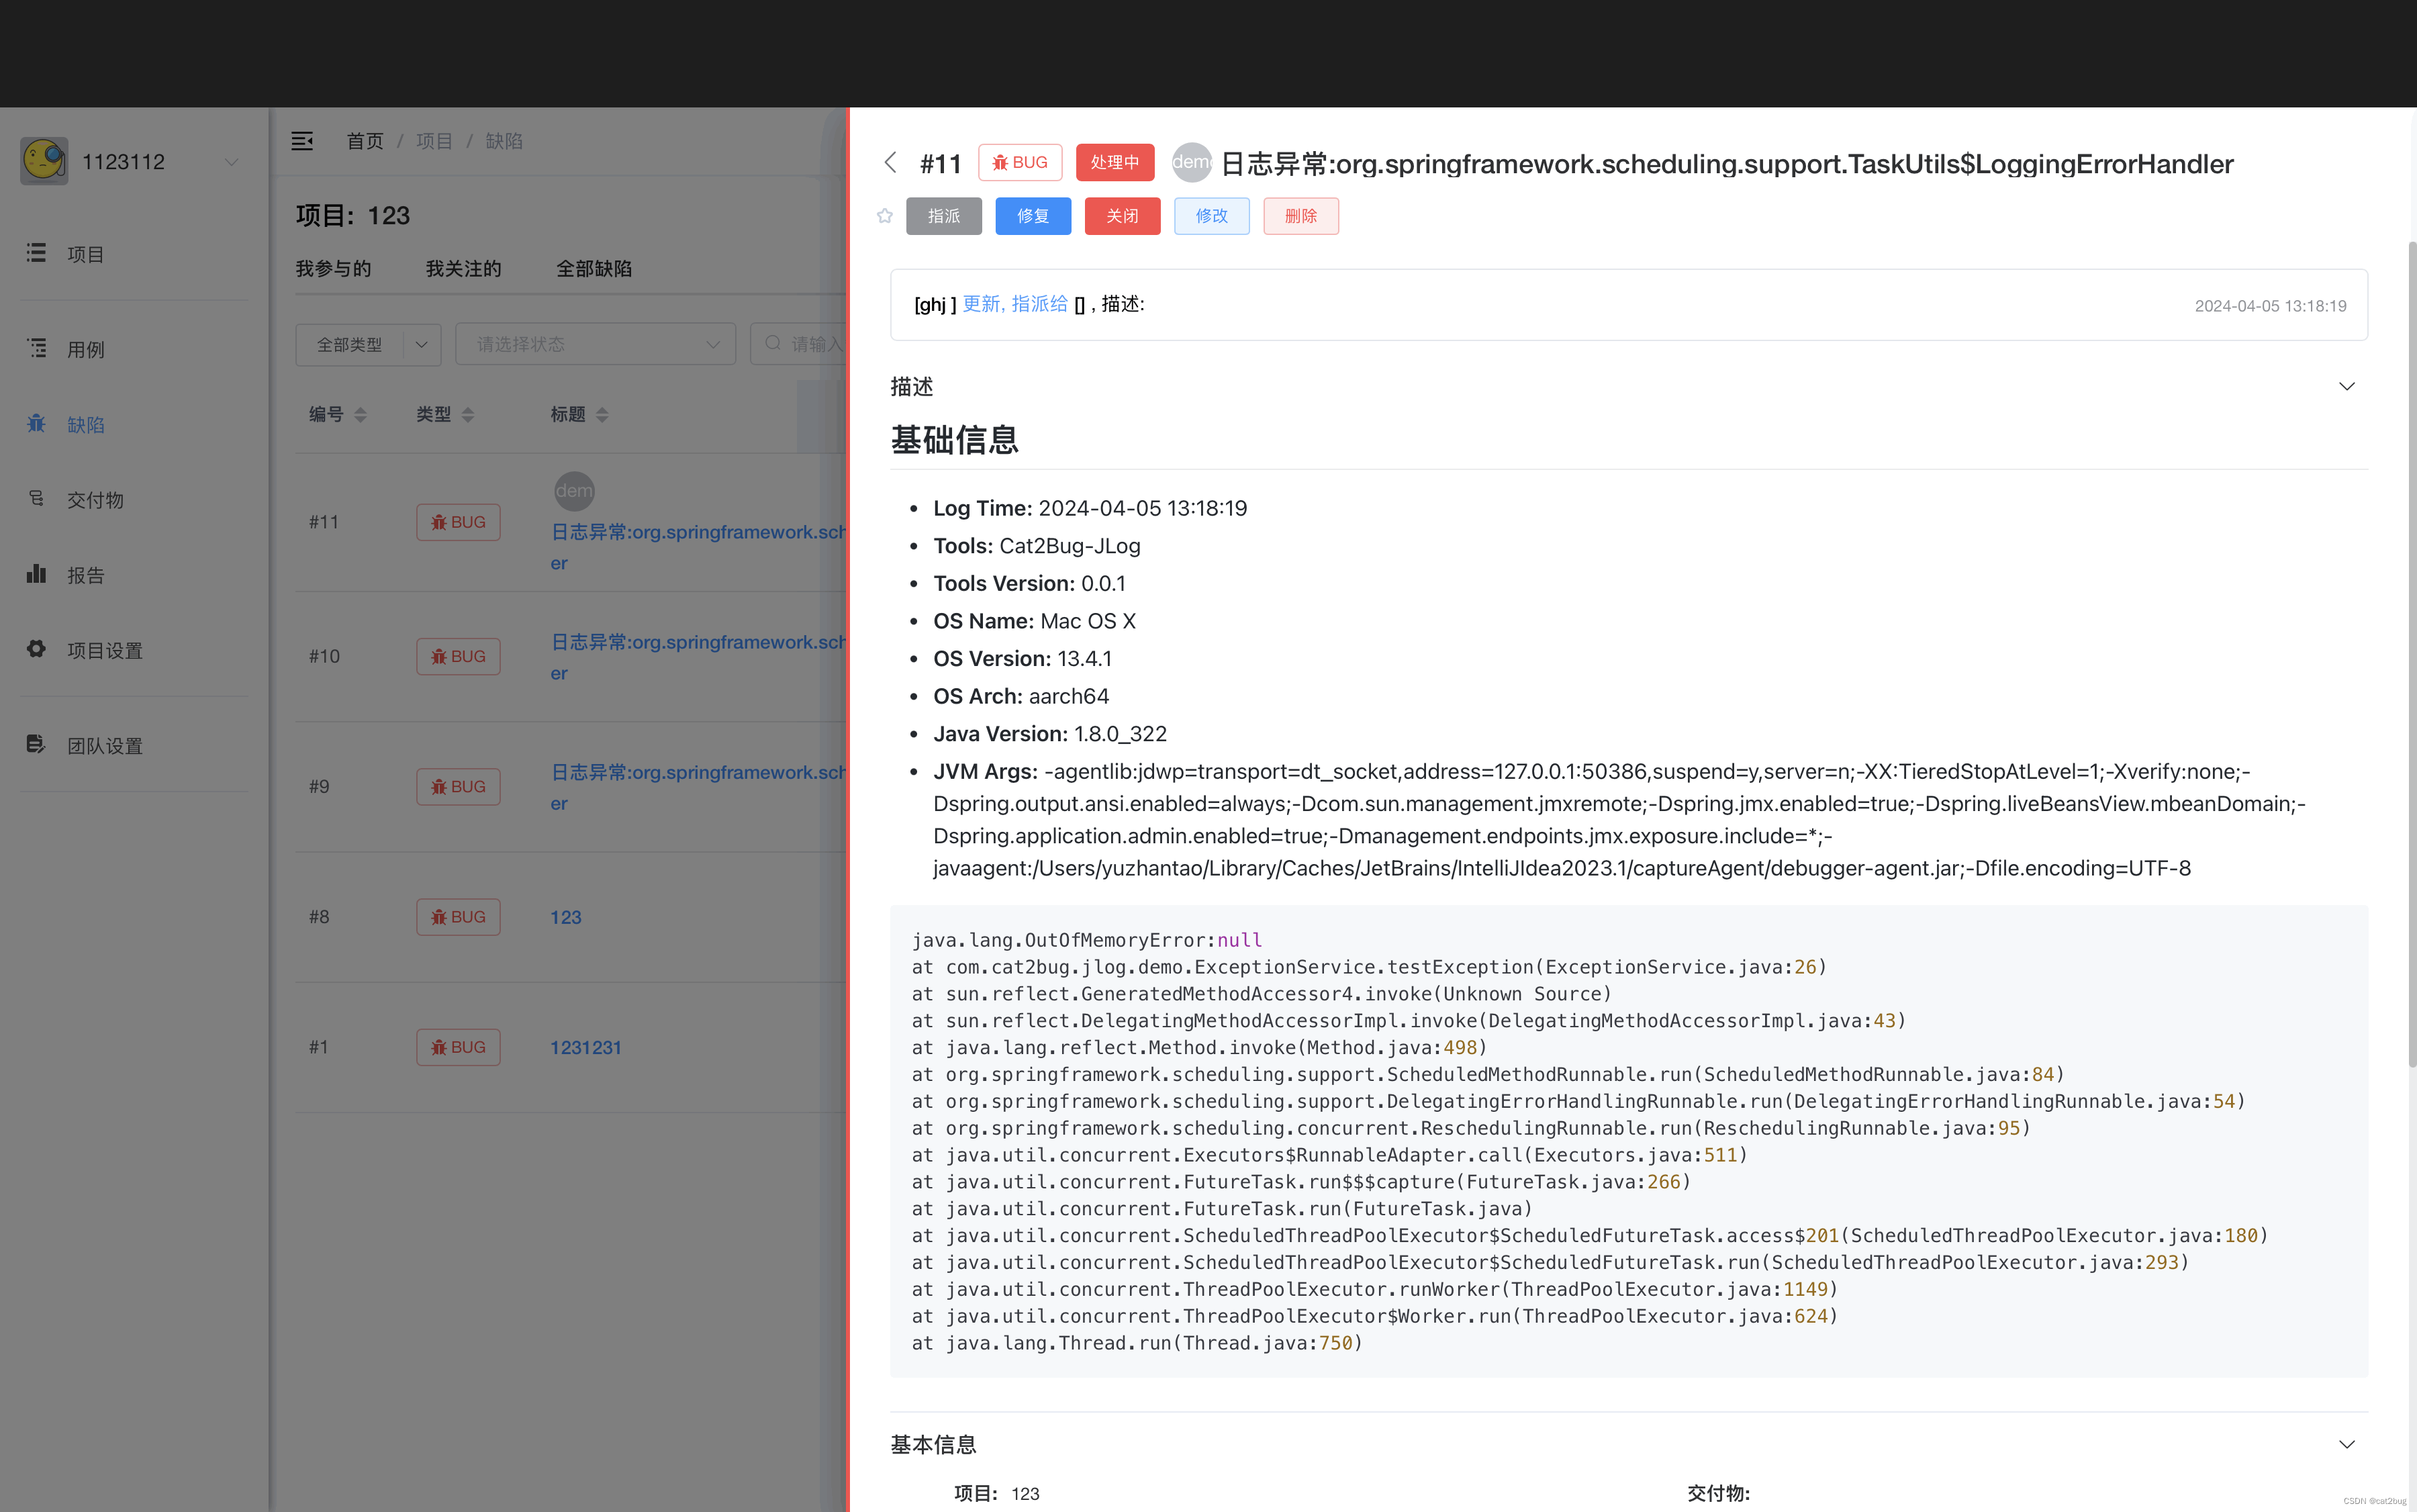This screenshot has height=1512, width=2417.
Task: Collapse the sidebar with the hamburger icon
Action: point(302,140)
